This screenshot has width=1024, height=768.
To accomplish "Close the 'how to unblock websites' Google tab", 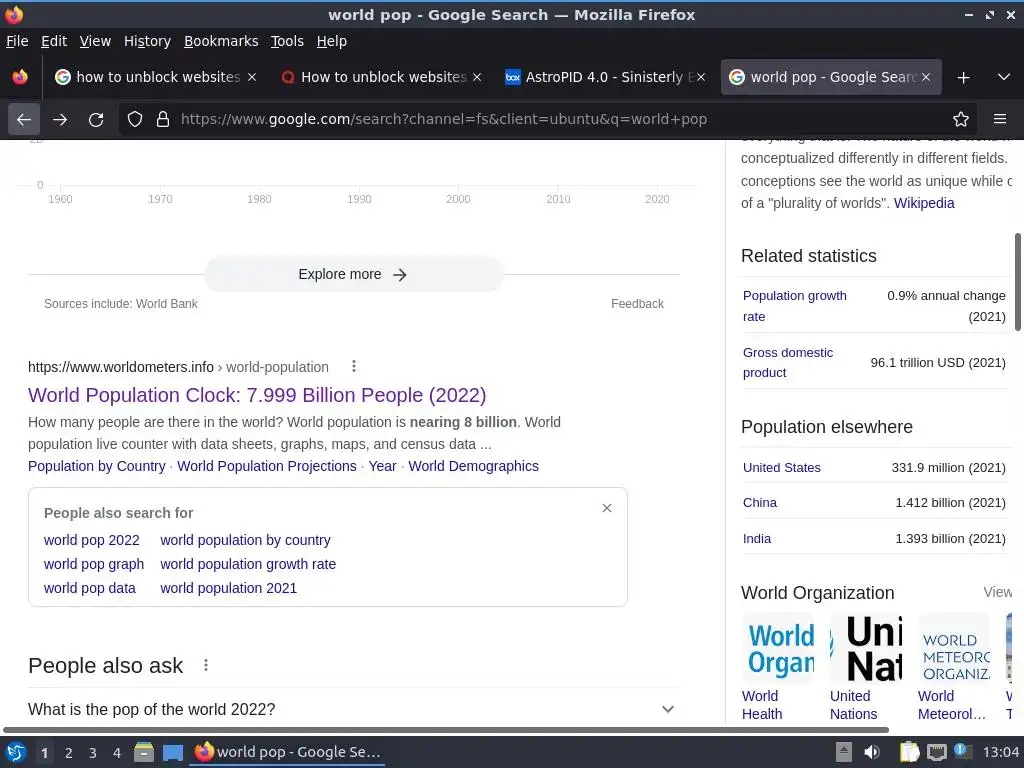I will 252,77.
